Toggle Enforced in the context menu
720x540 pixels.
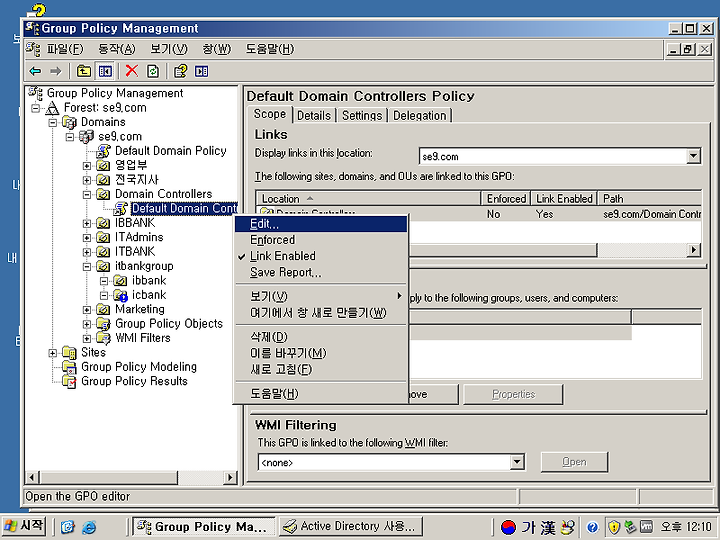point(272,240)
